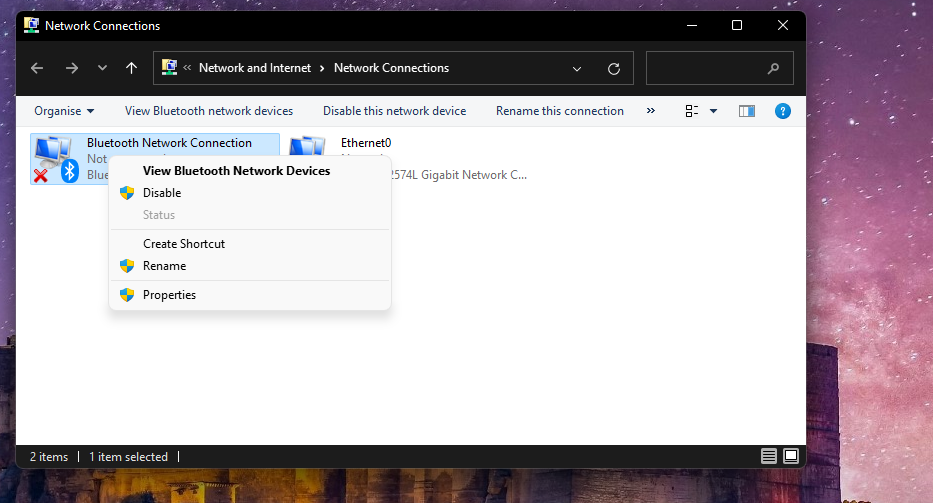Click View Bluetooth network devices toolbar
This screenshot has width=933, height=503.
click(209, 111)
